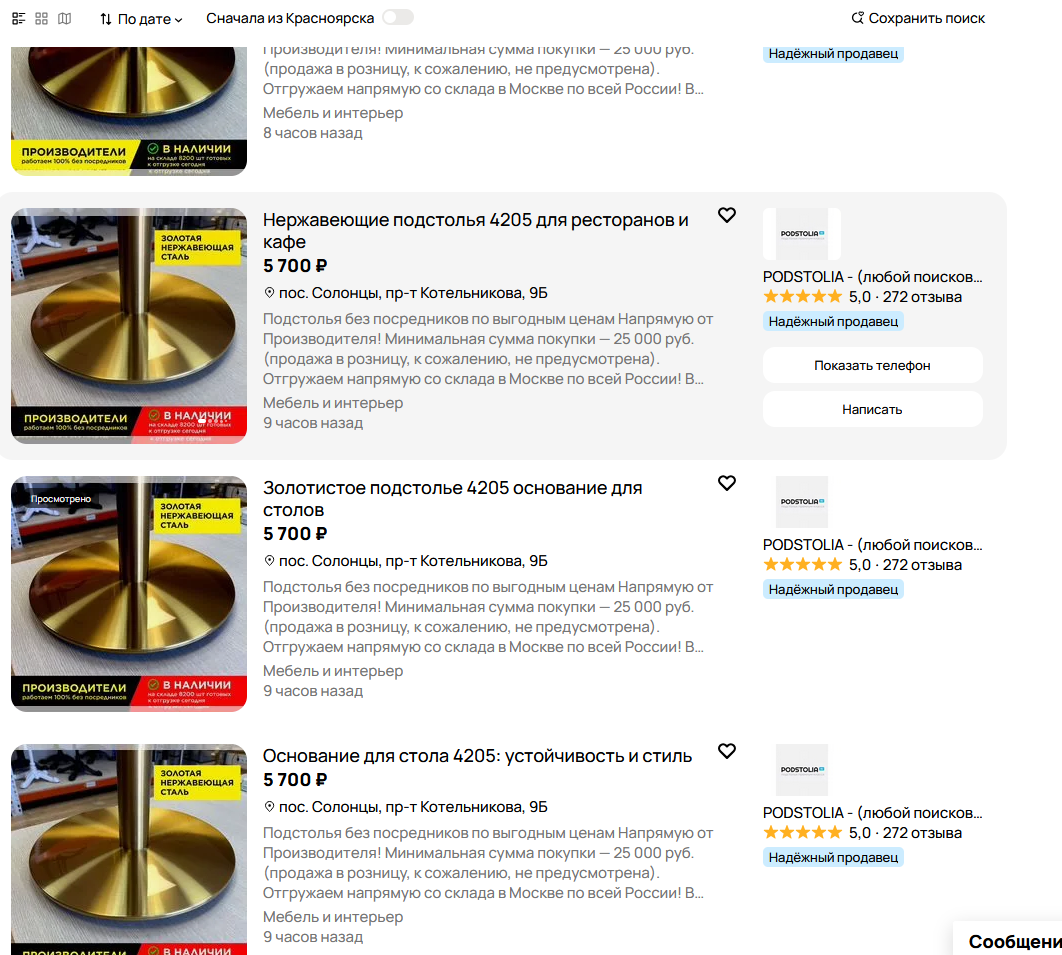Switch to list view layout icon

(x=19, y=18)
